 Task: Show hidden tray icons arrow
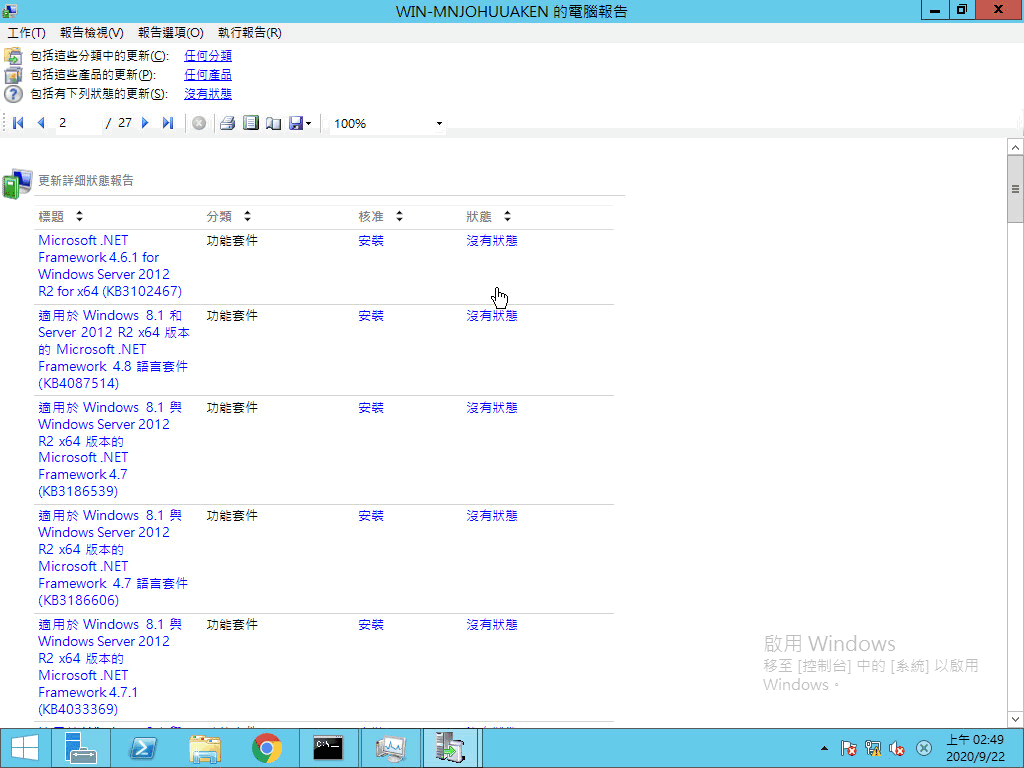[x=824, y=748]
